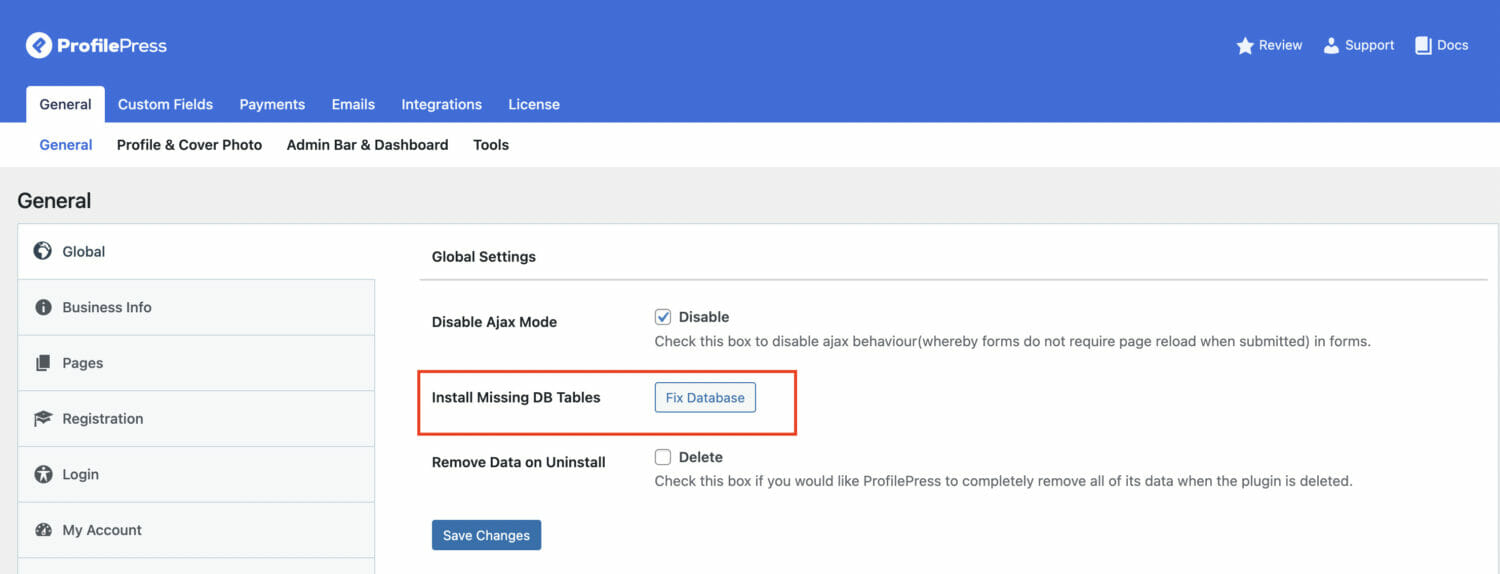The width and height of the screenshot is (1500, 574).
Task: Click the My Account dashboard gauge icon
Action: tap(43, 530)
